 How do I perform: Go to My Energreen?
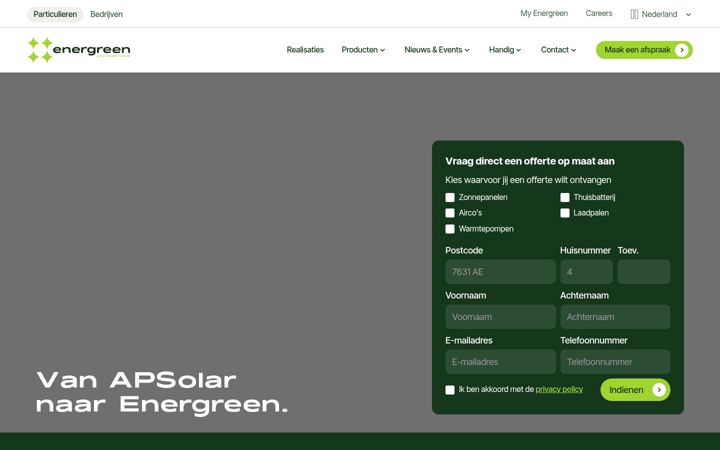click(x=544, y=13)
